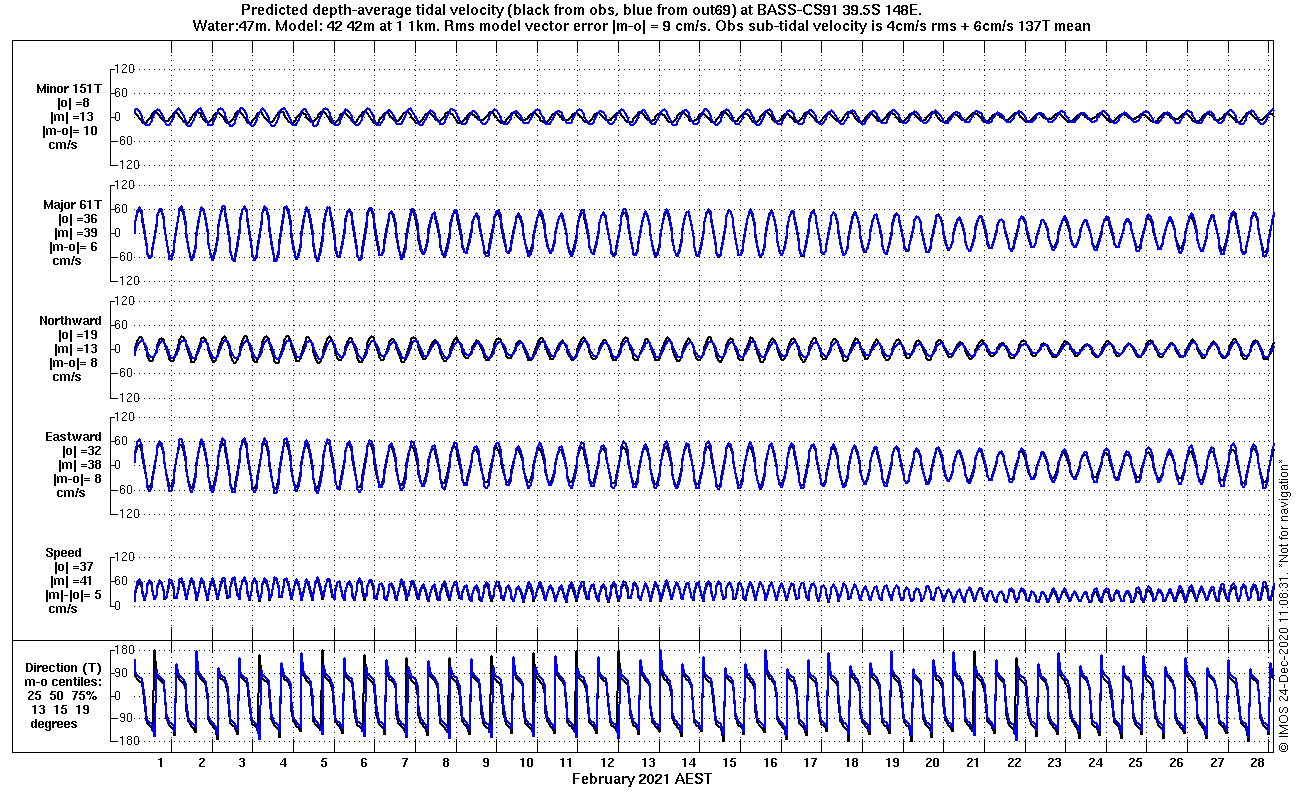Click the "120" tick of the Major axis
Viewport: 1300px width, 800px height.
[x=126, y=185]
